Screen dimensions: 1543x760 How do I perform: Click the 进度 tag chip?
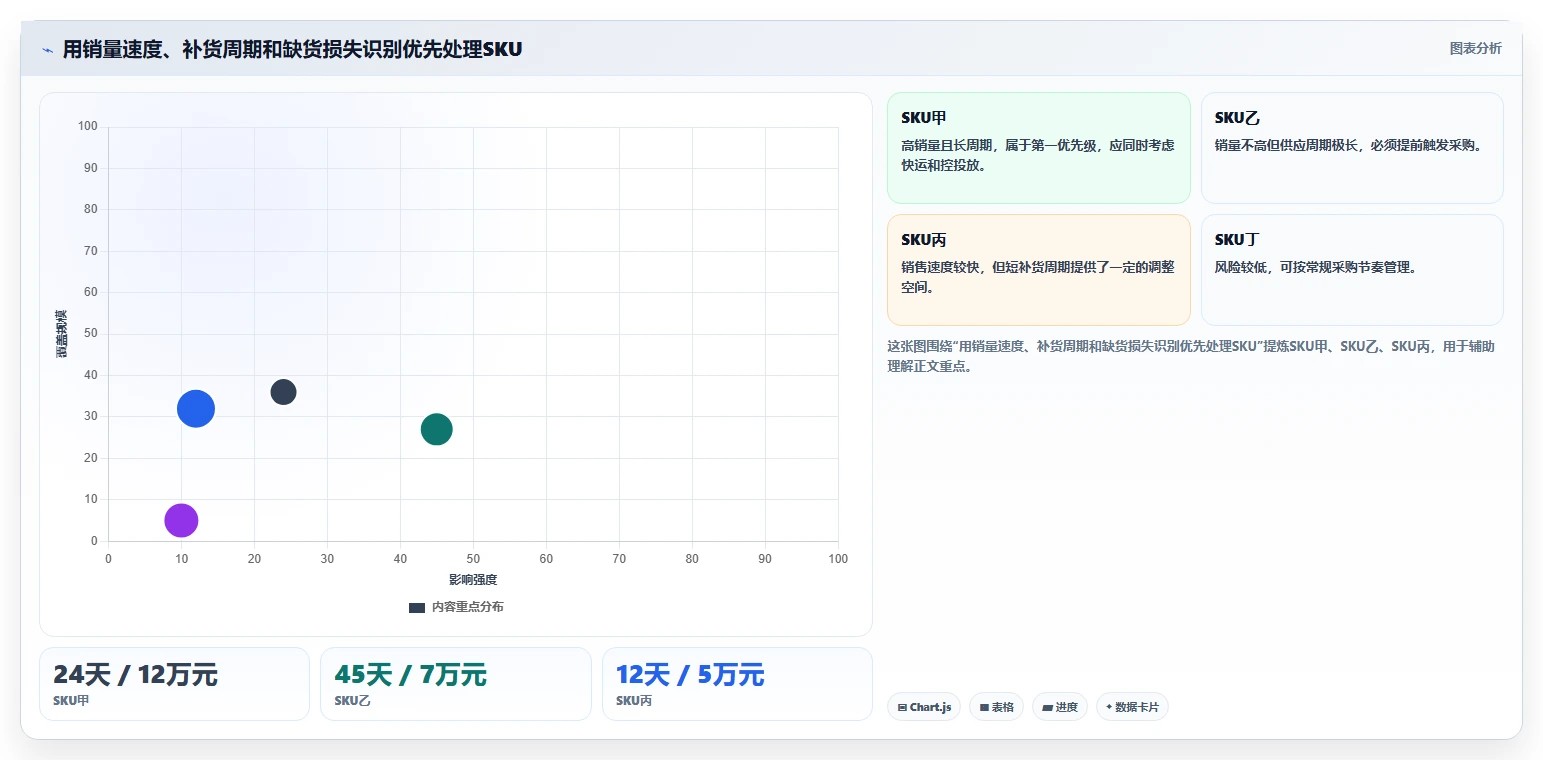point(1060,707)
